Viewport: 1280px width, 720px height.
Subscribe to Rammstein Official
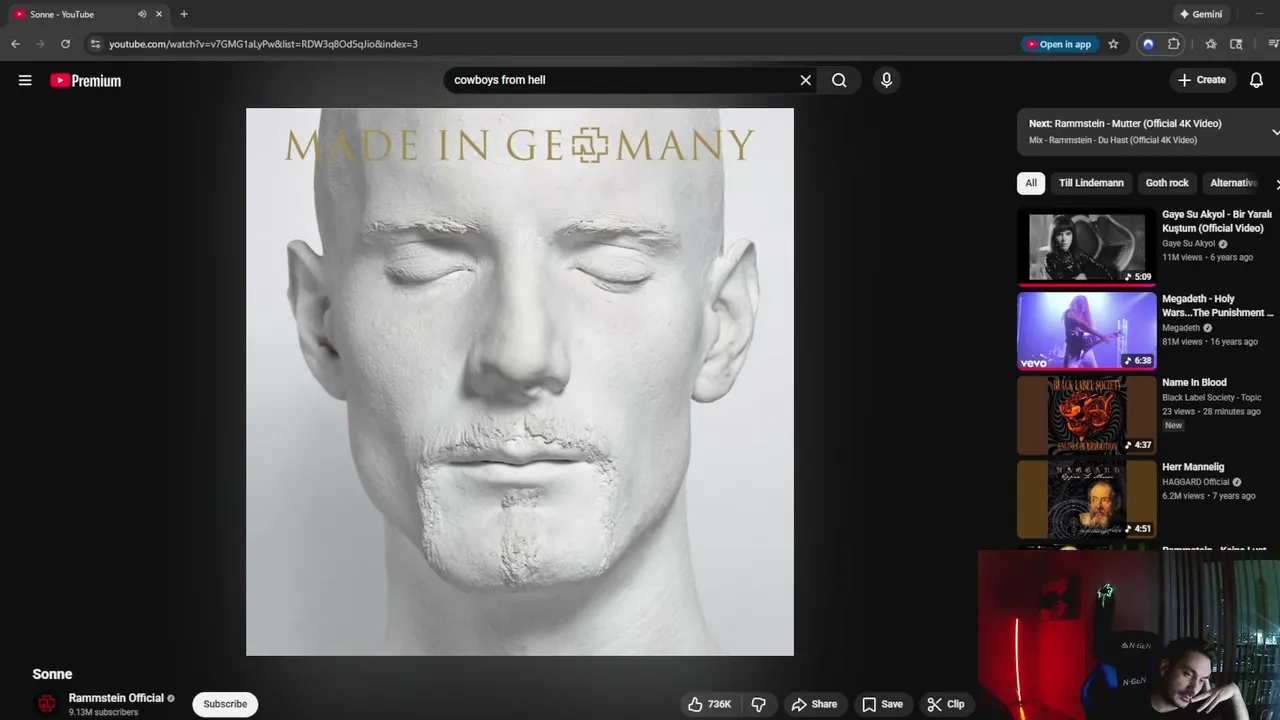[x=225, y=704]
